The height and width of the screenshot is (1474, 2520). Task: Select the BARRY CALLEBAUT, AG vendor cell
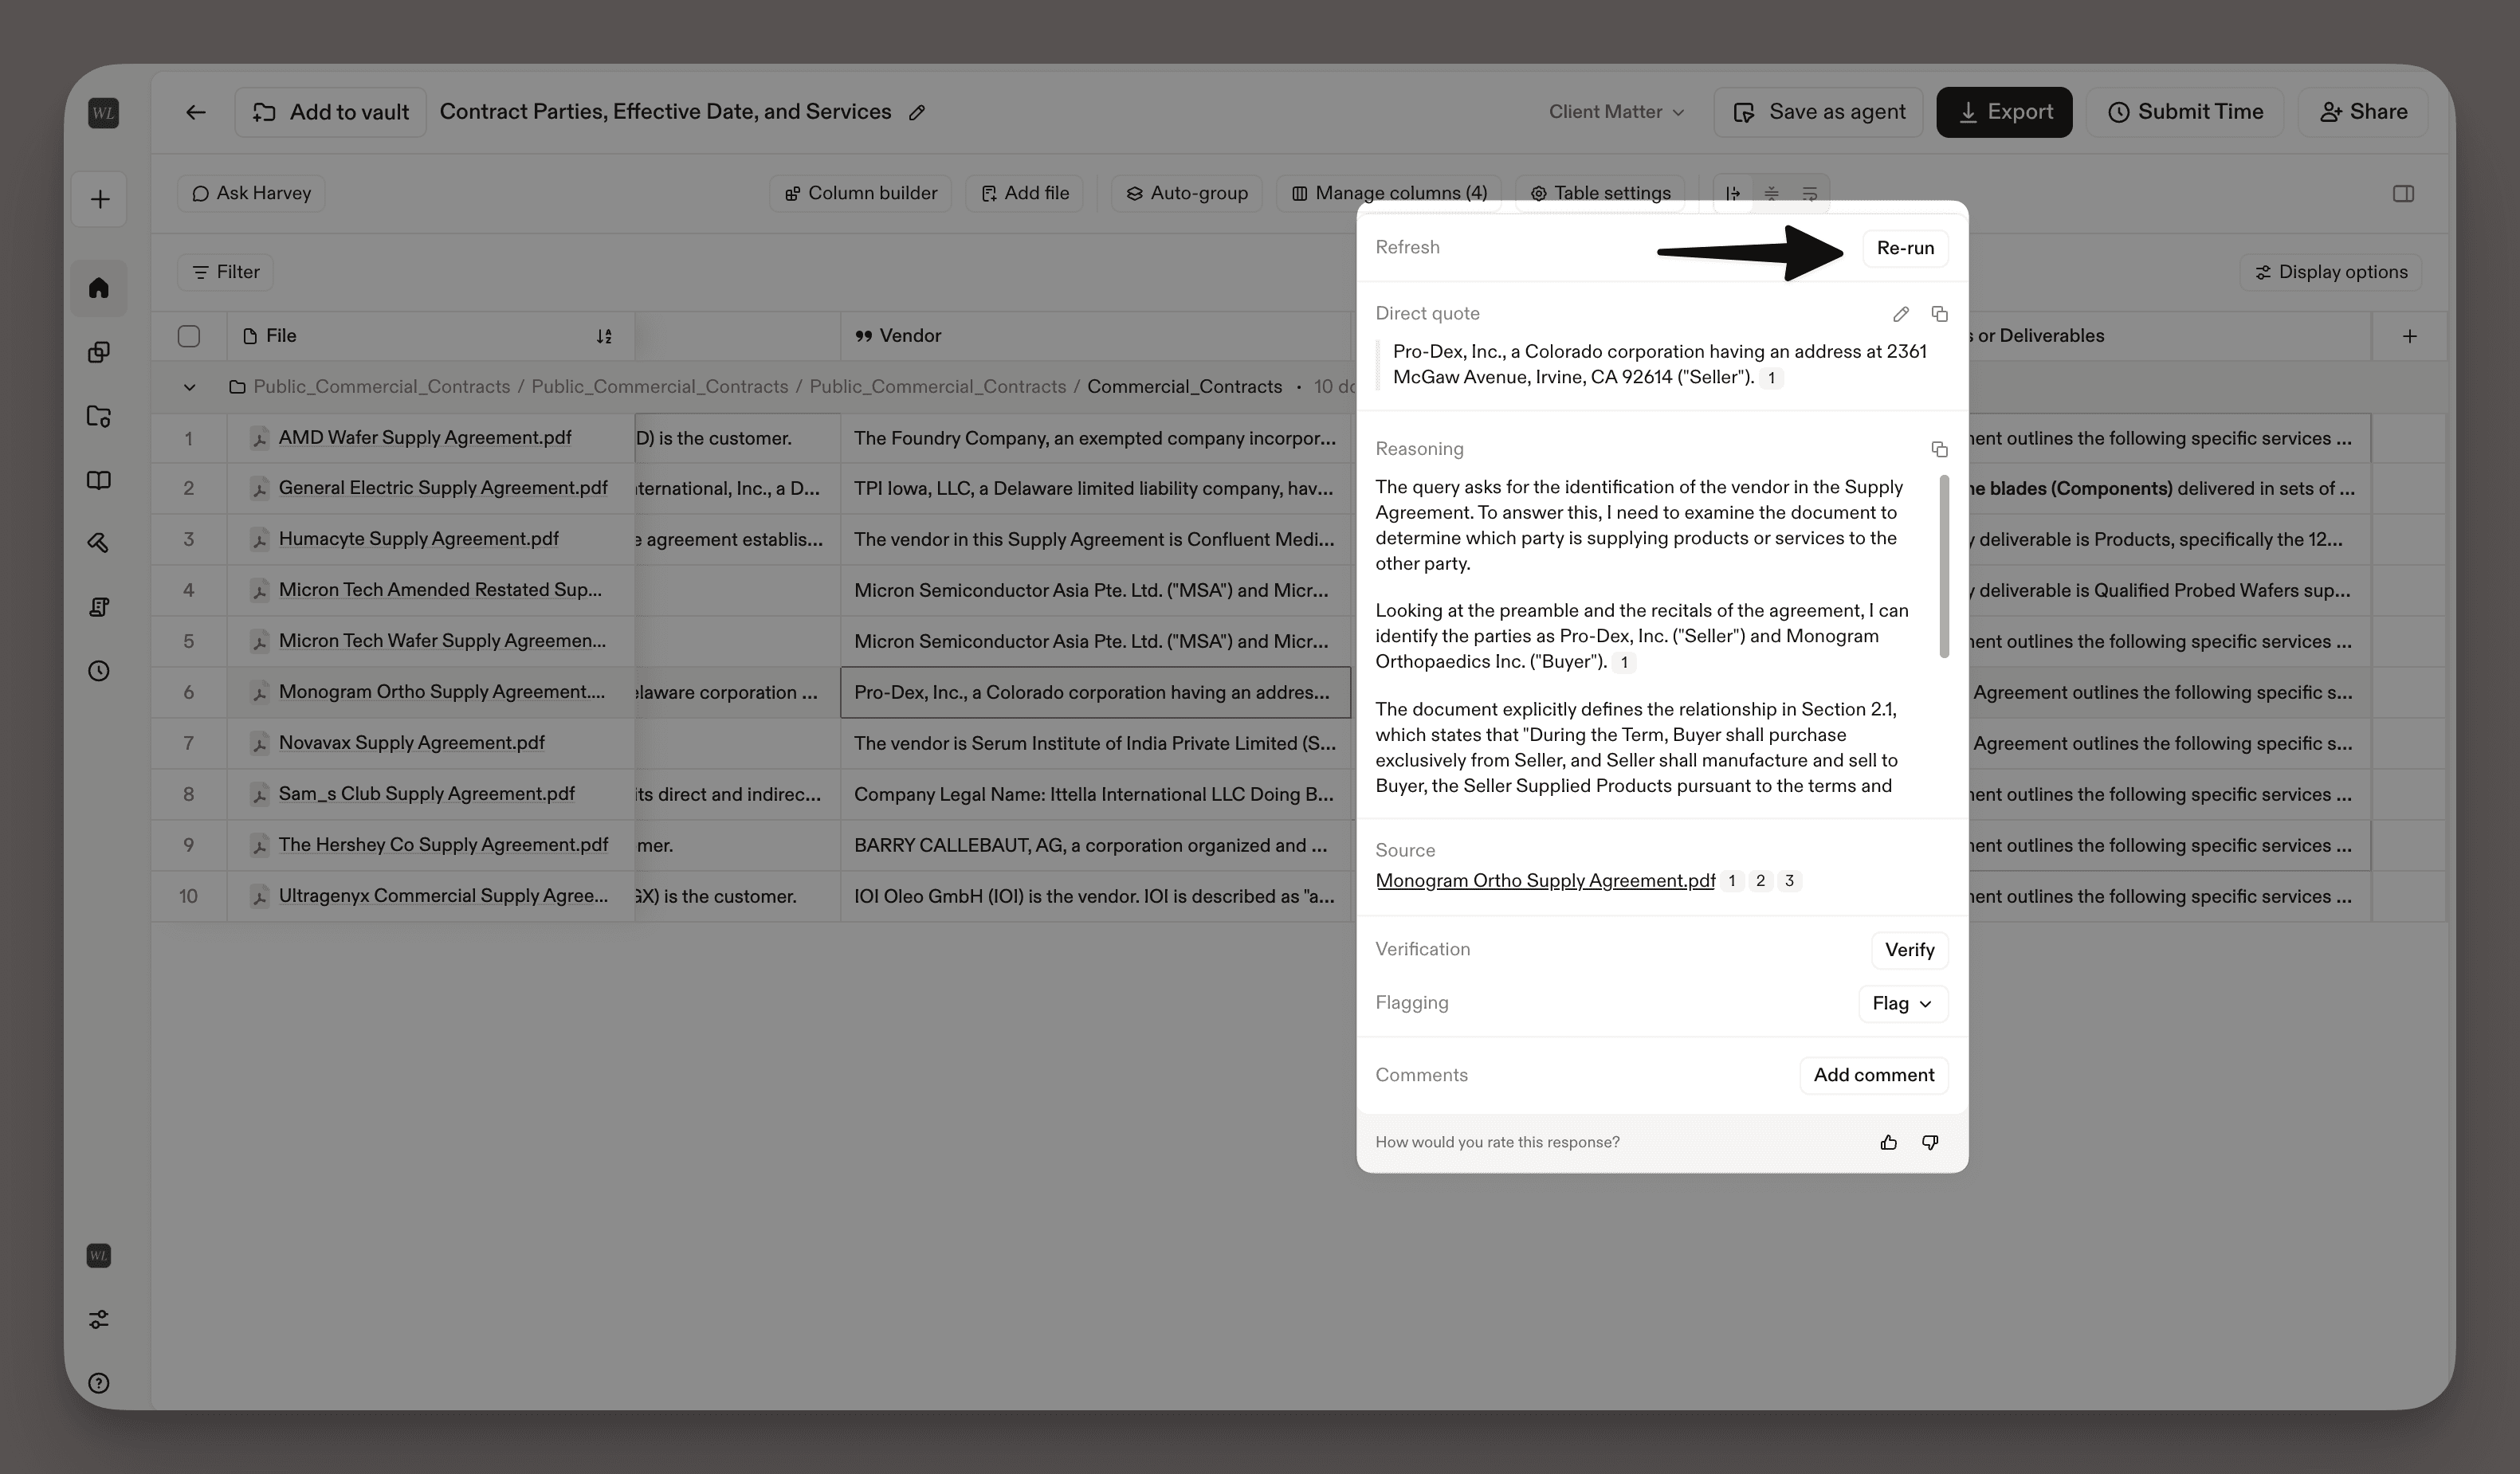click(1095, 845)
